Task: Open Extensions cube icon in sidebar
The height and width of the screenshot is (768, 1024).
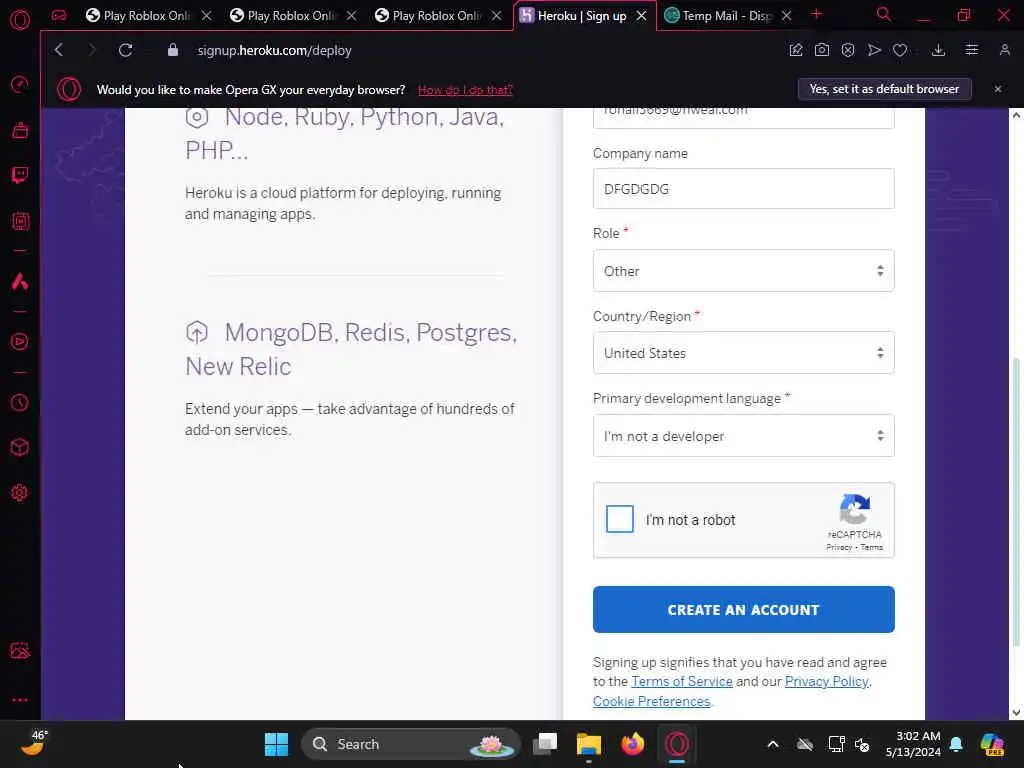Action: pyautogui.click(x=20, y=447)
